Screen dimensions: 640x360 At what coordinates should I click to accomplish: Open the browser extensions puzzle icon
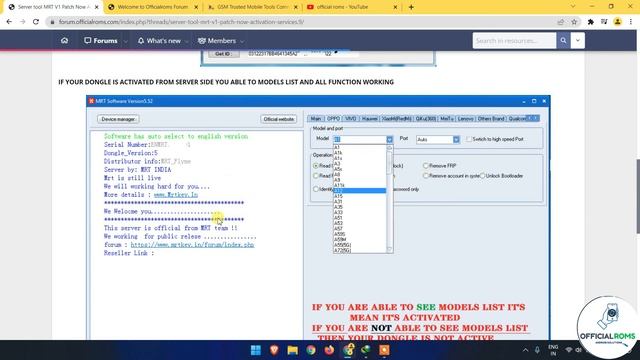click(x=591, y=22)
